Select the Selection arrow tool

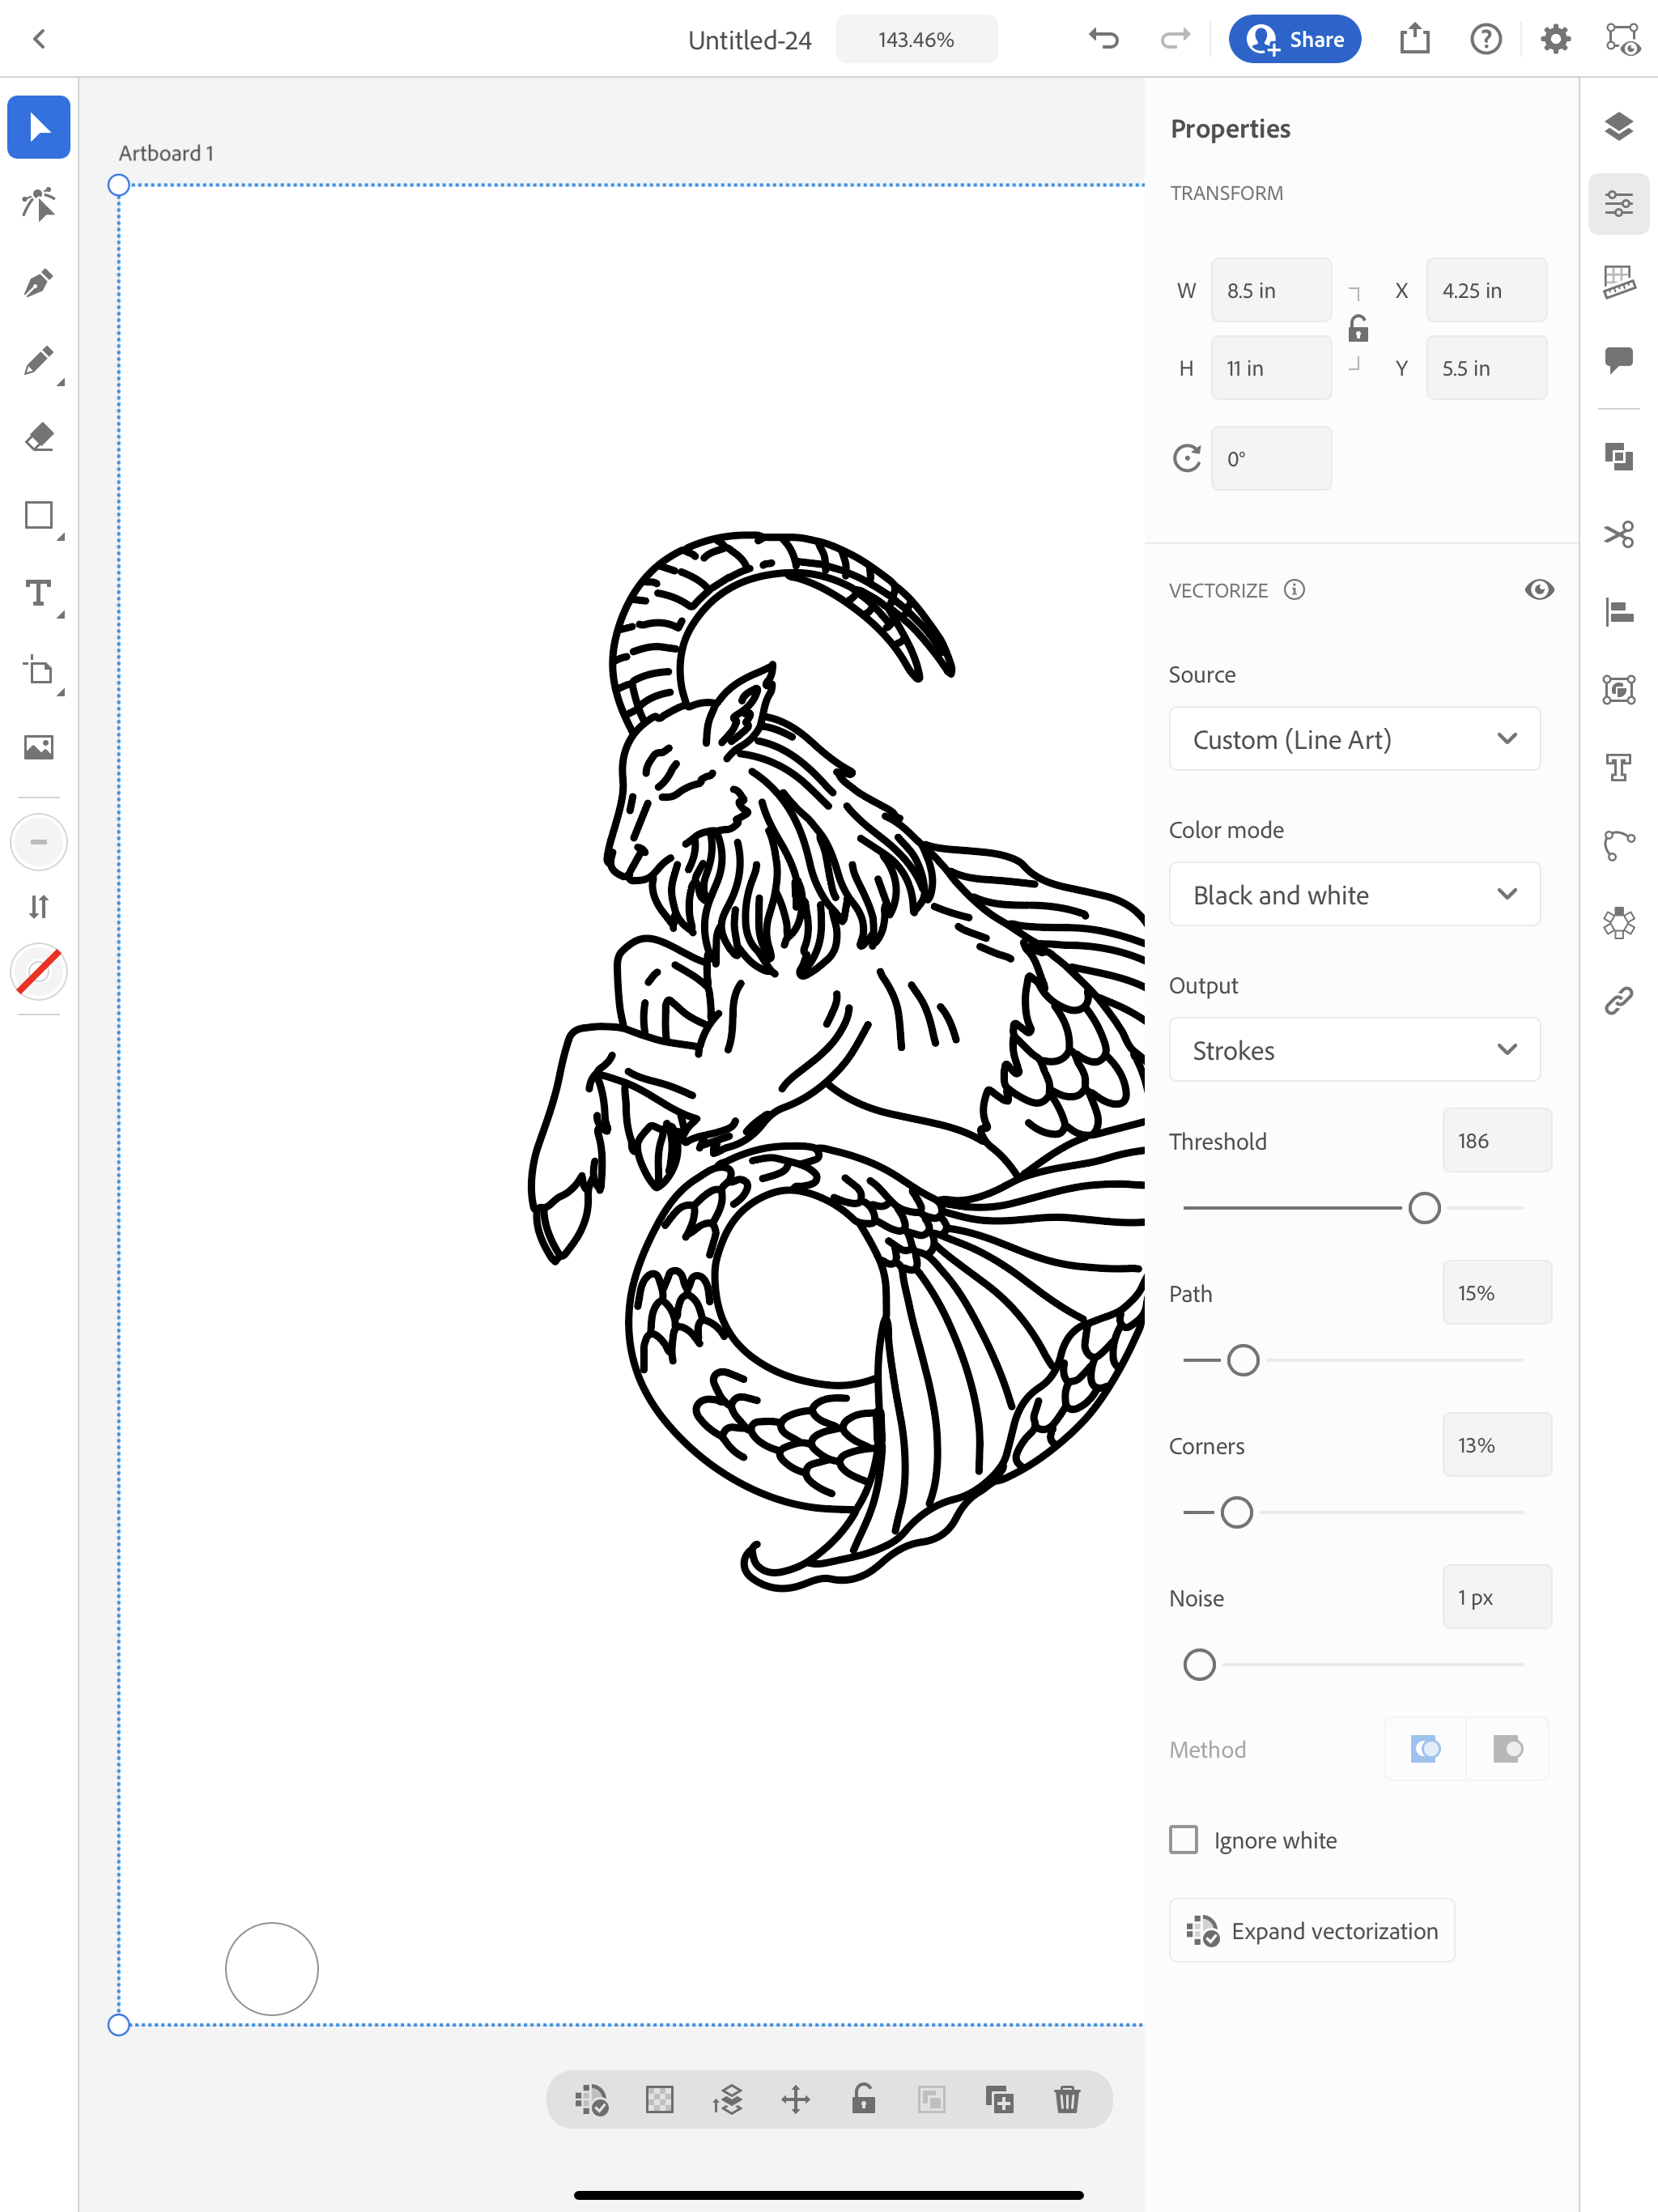click(x=39, y=127)
